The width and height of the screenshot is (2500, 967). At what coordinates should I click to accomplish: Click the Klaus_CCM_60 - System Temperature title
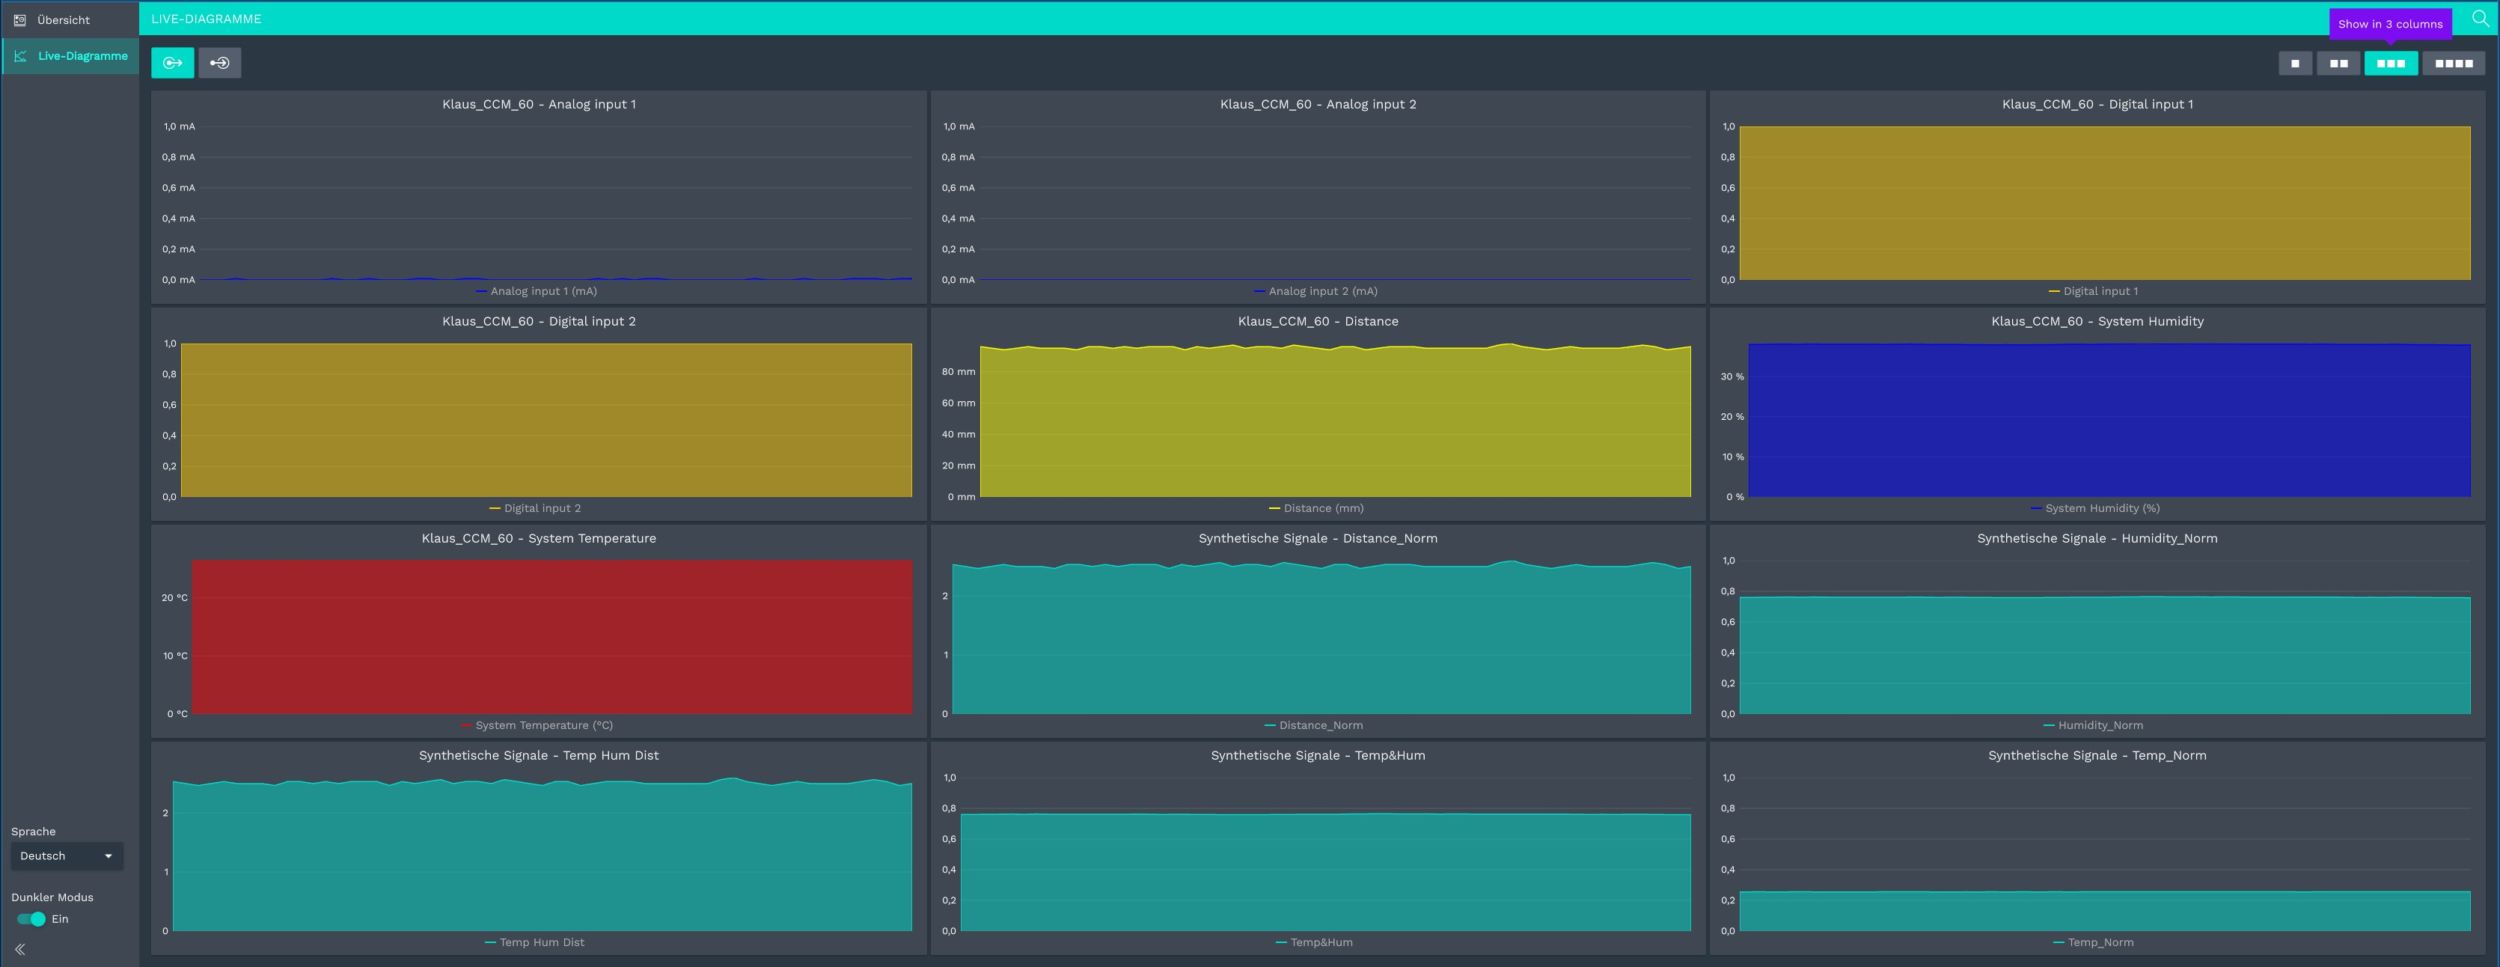[539, 538]
